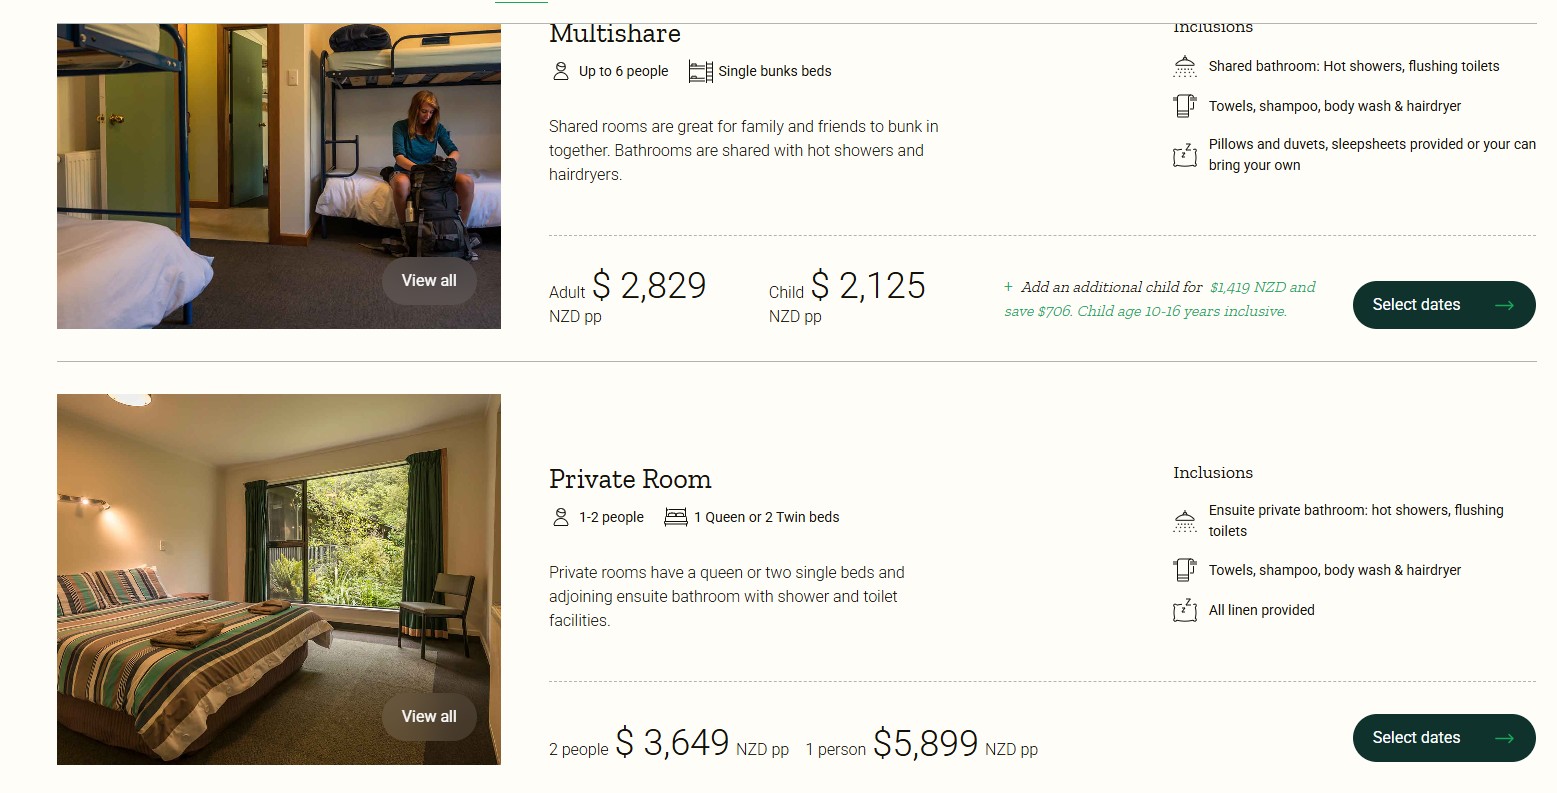Click the 'Multishare' room heading
This screenshot has width=1557, height=793.
pos(615,34)
